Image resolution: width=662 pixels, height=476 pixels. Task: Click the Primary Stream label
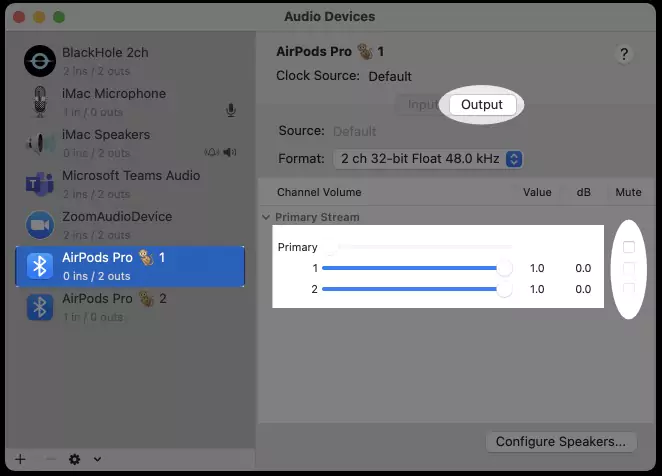(317, 217)
